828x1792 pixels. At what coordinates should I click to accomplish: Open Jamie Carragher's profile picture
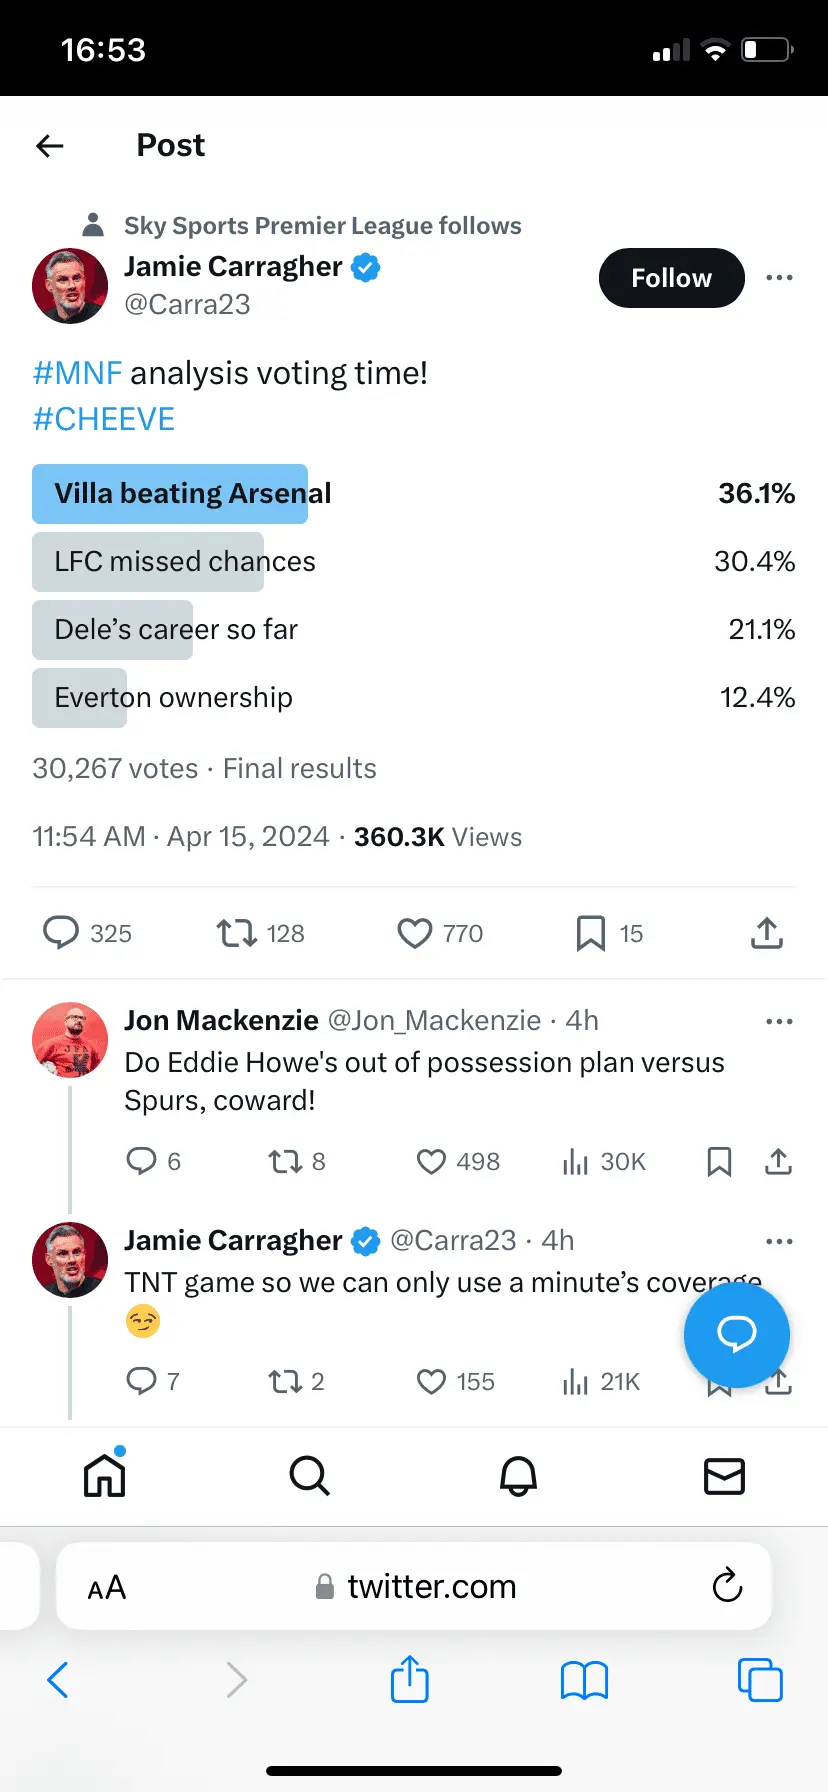tap(70, 286)
